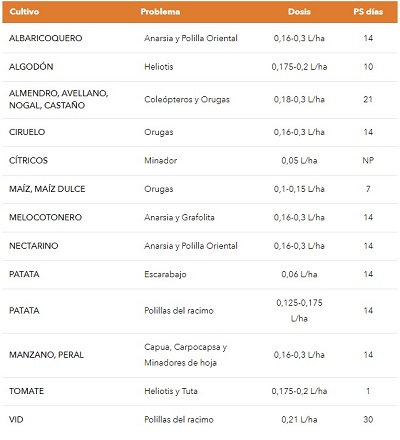Viewport: 400px width, 440px height.
Task: Select the 0,125-0,175 L/ha dose cell
Action: [x=299, y=311]
